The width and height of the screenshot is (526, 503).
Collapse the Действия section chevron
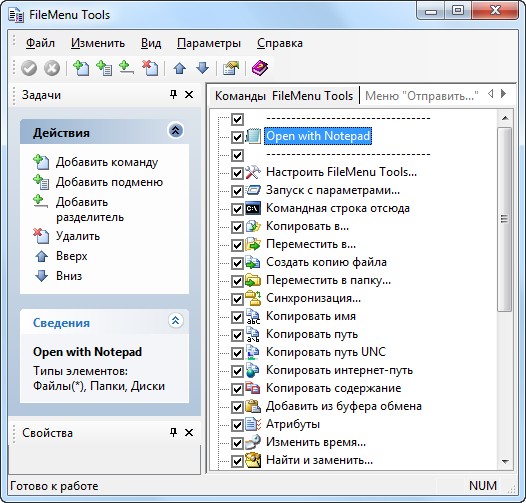point(175,131)
